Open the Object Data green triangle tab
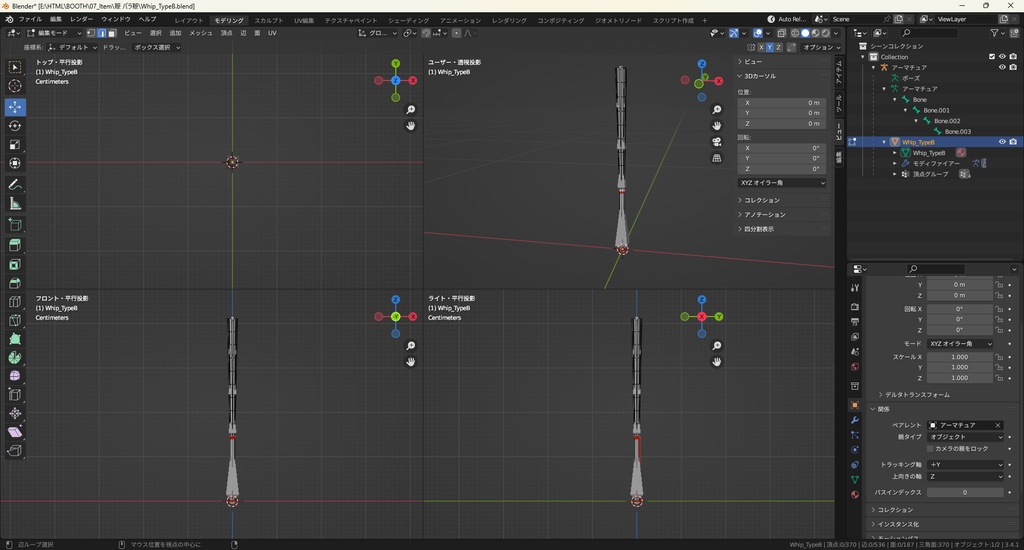Screen dimensions: 1024x550 coord(855,479)
